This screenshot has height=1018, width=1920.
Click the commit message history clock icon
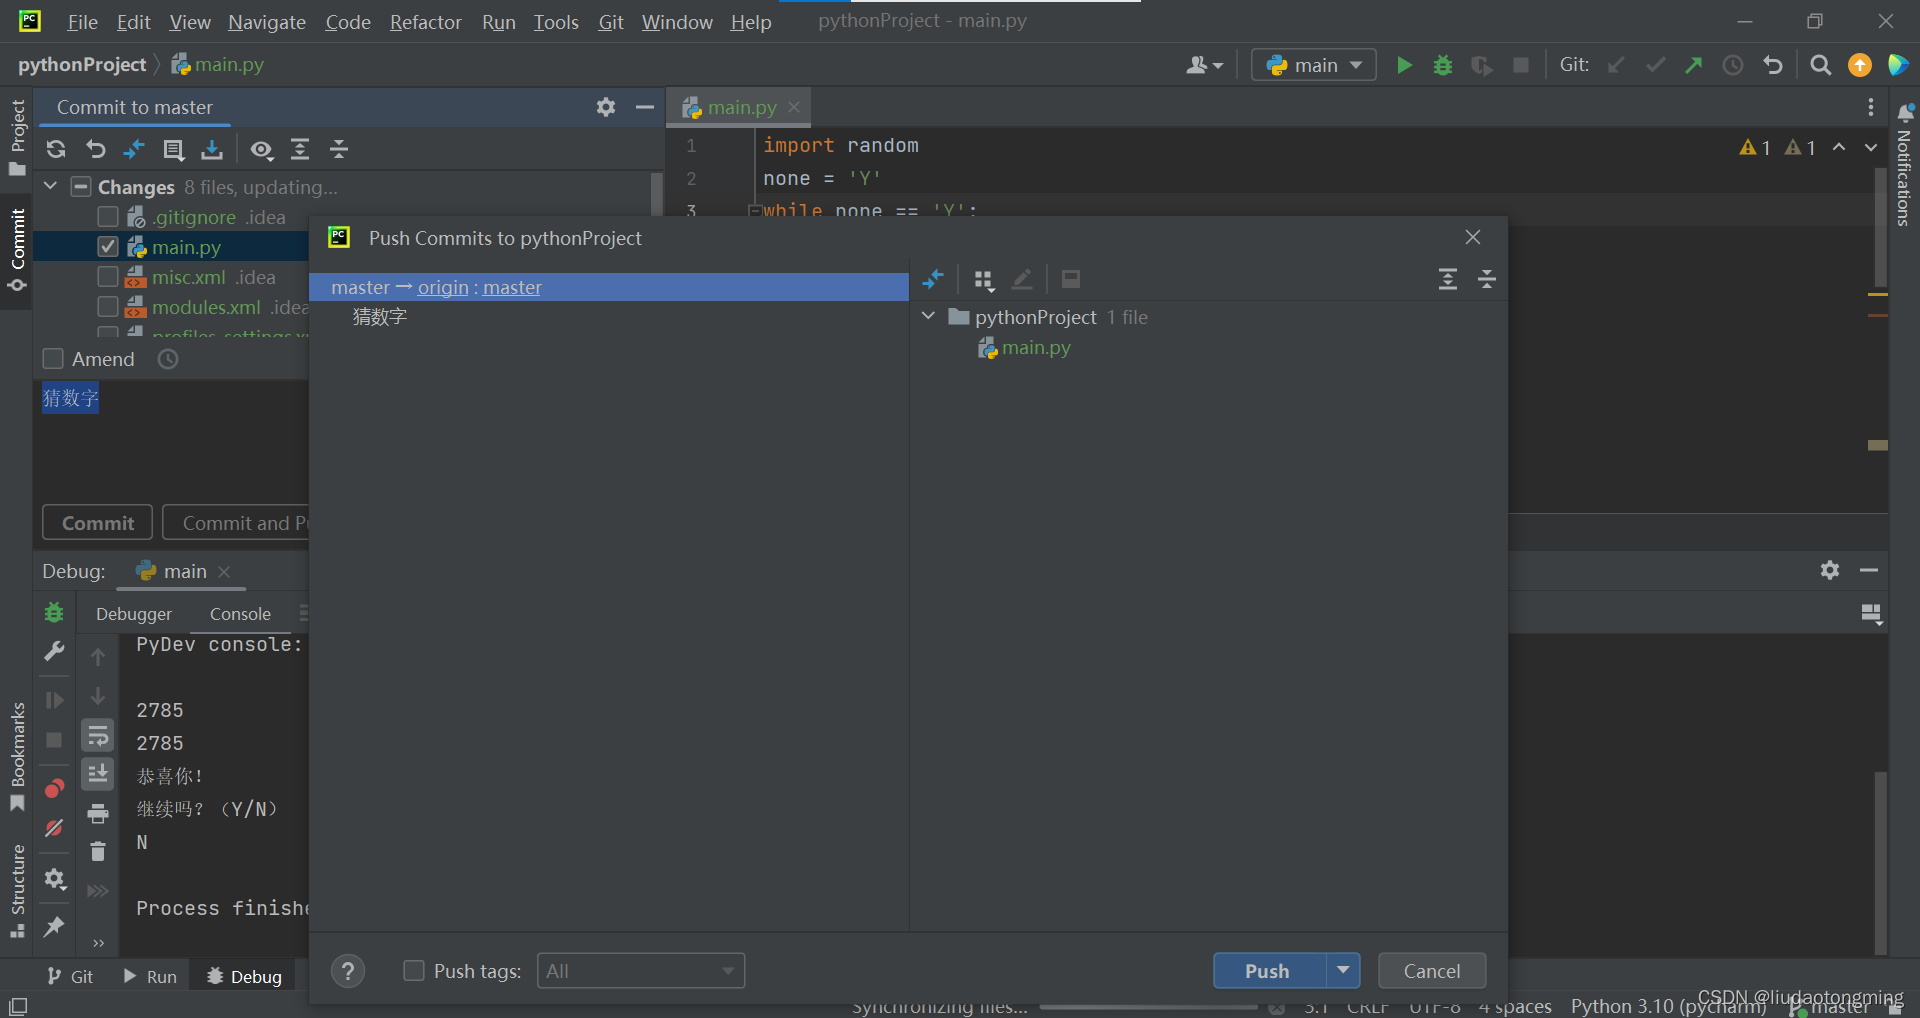(x=168, y=359)
